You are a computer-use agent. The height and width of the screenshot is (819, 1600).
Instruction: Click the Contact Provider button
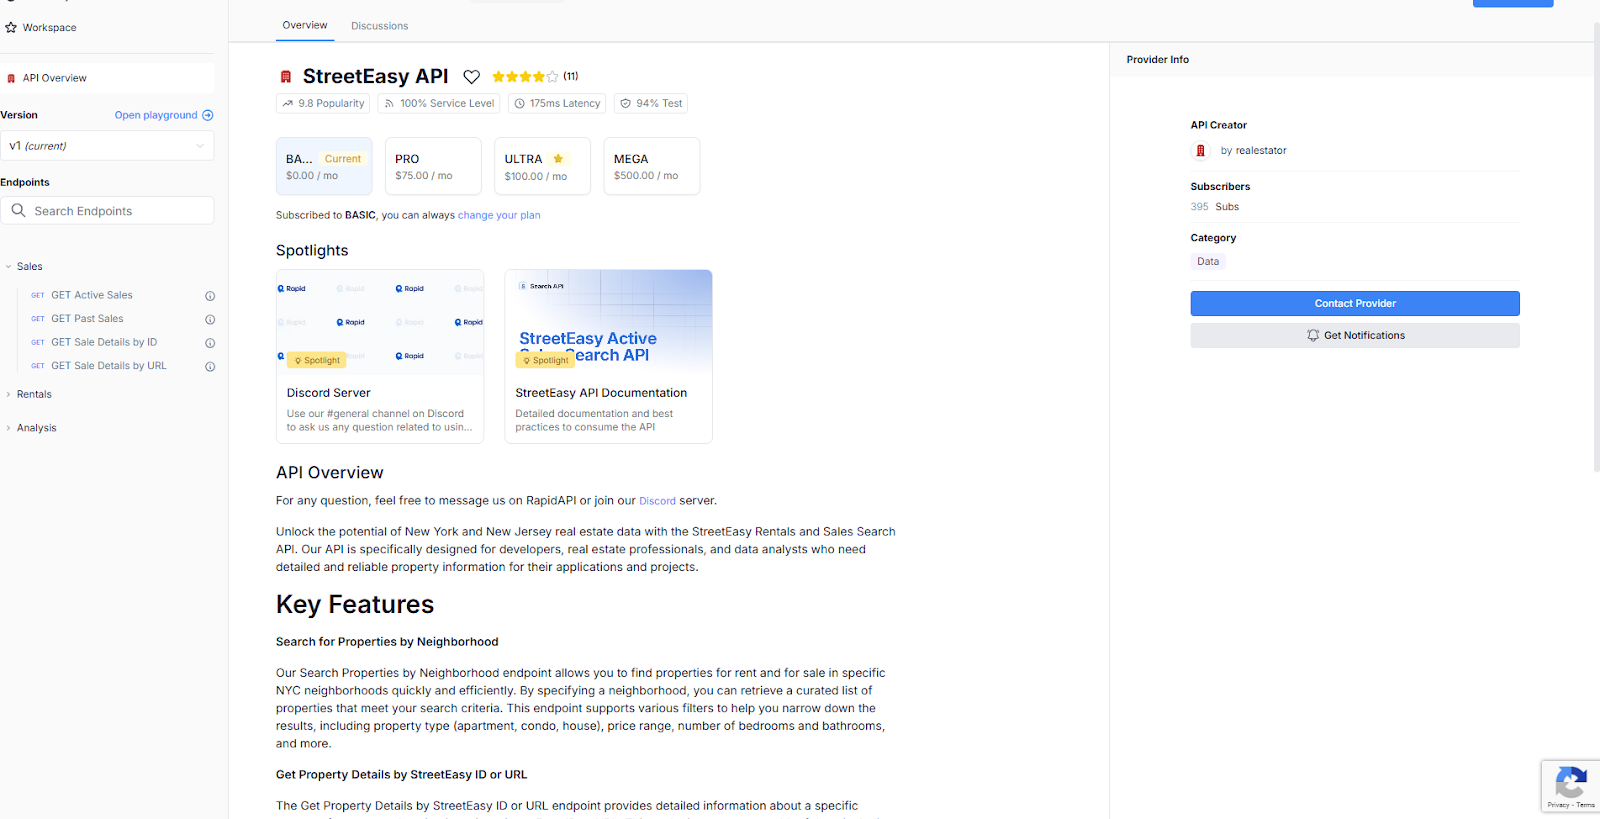1354,304
